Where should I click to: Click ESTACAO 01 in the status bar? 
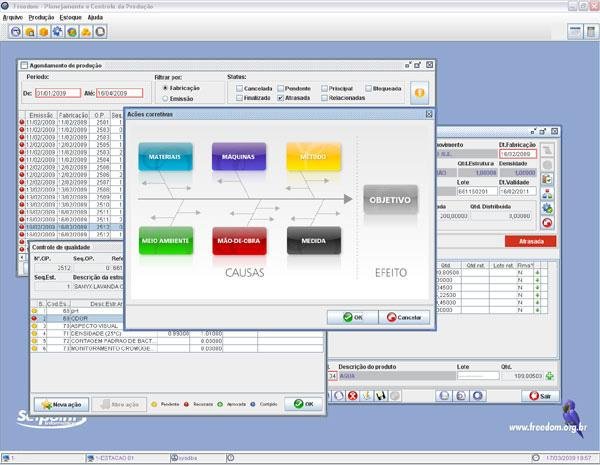click(114, 458)
